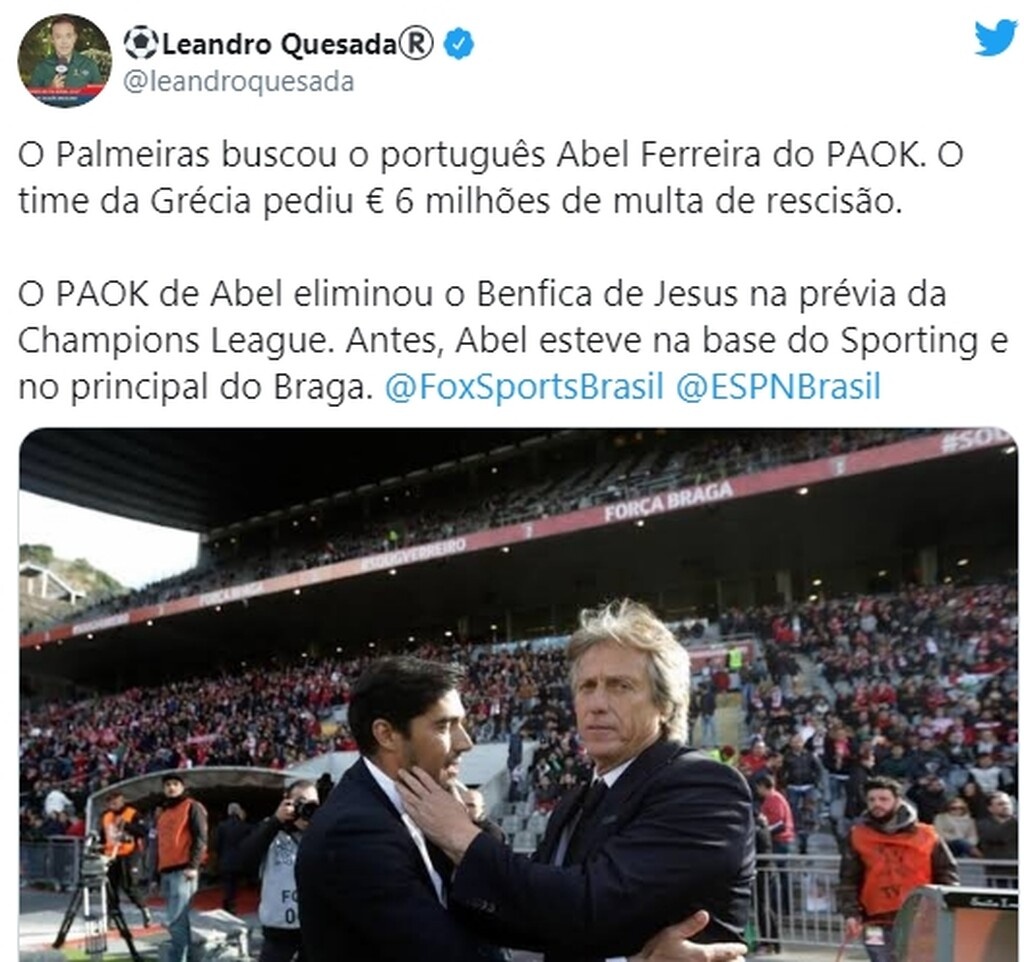
Task: Open the embedded stadium photo
Action: pos(519,695)
